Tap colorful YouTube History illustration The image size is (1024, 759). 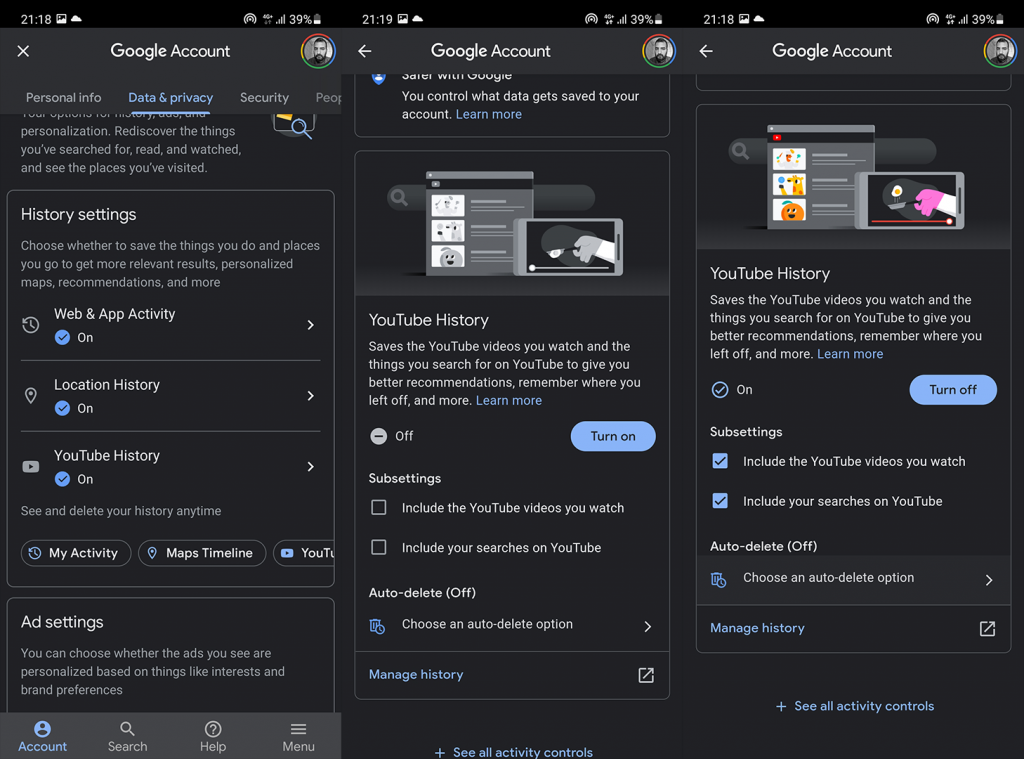pyautogui.click(x=854, y=178)
